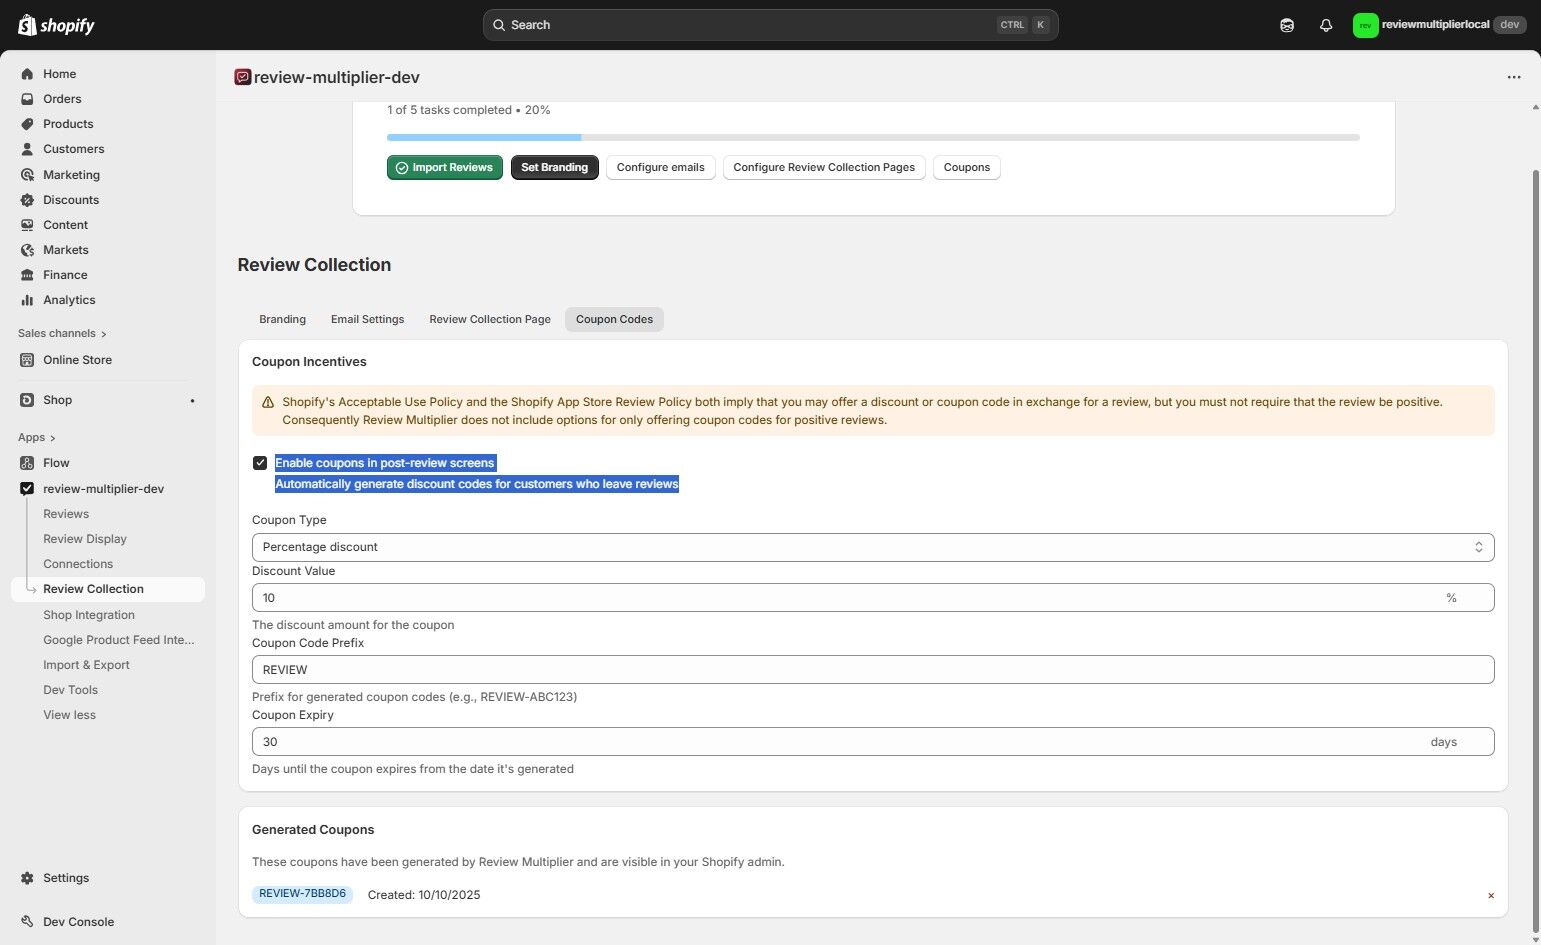The width and height of the screenshot is (1541, 945).
Task: Click the Import Reviews button
Action: (444, 167)
